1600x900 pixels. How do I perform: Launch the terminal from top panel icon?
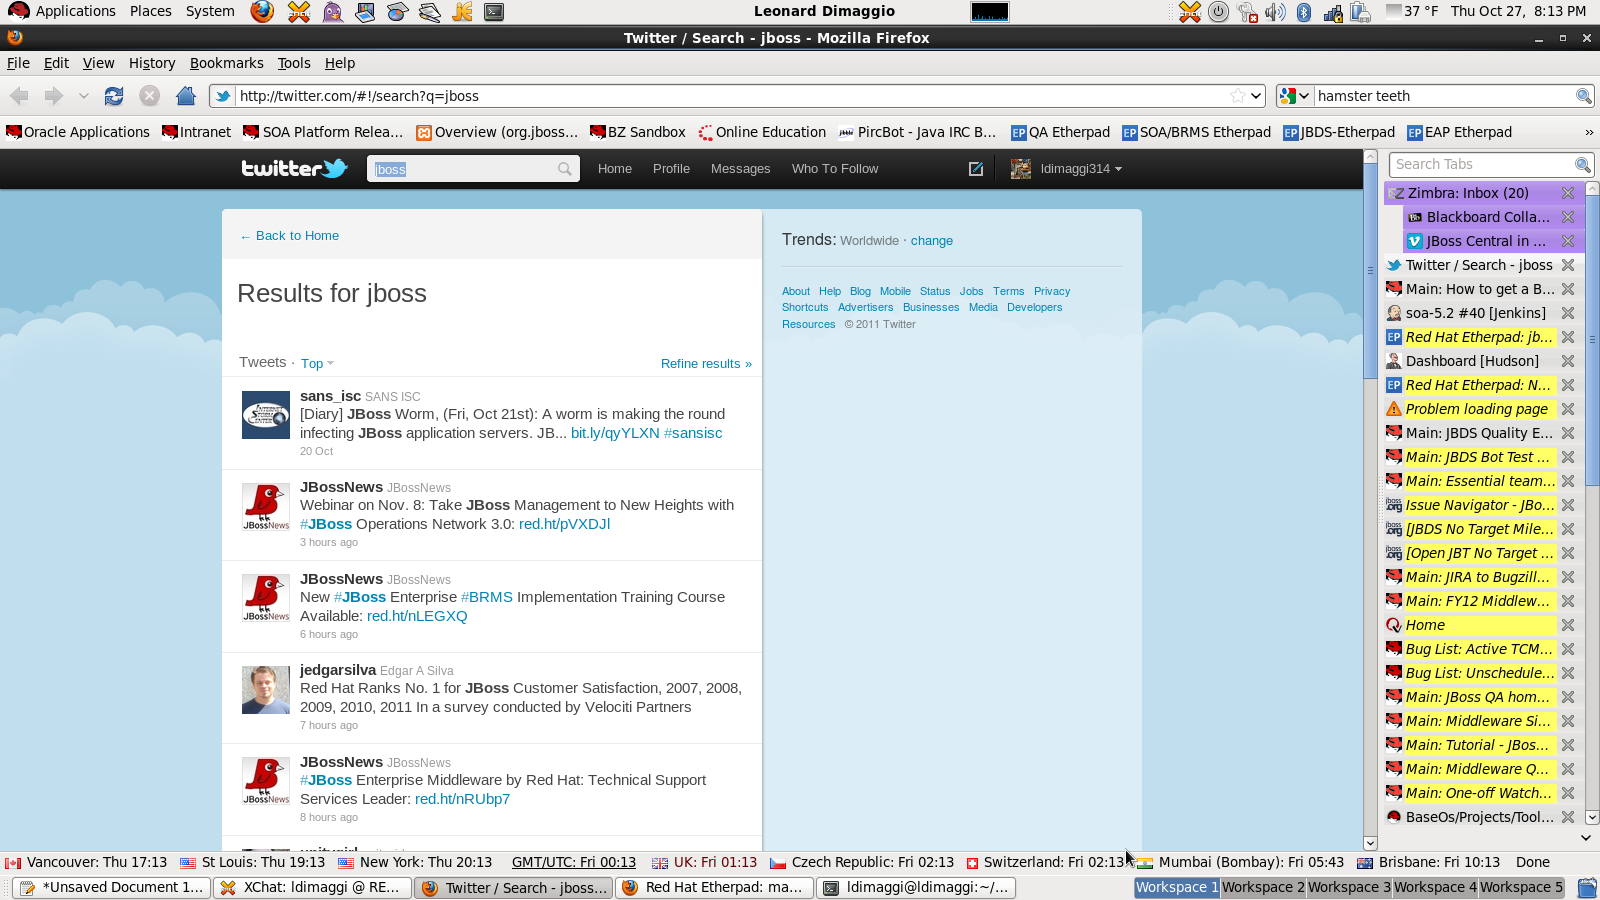pos(494,12)
